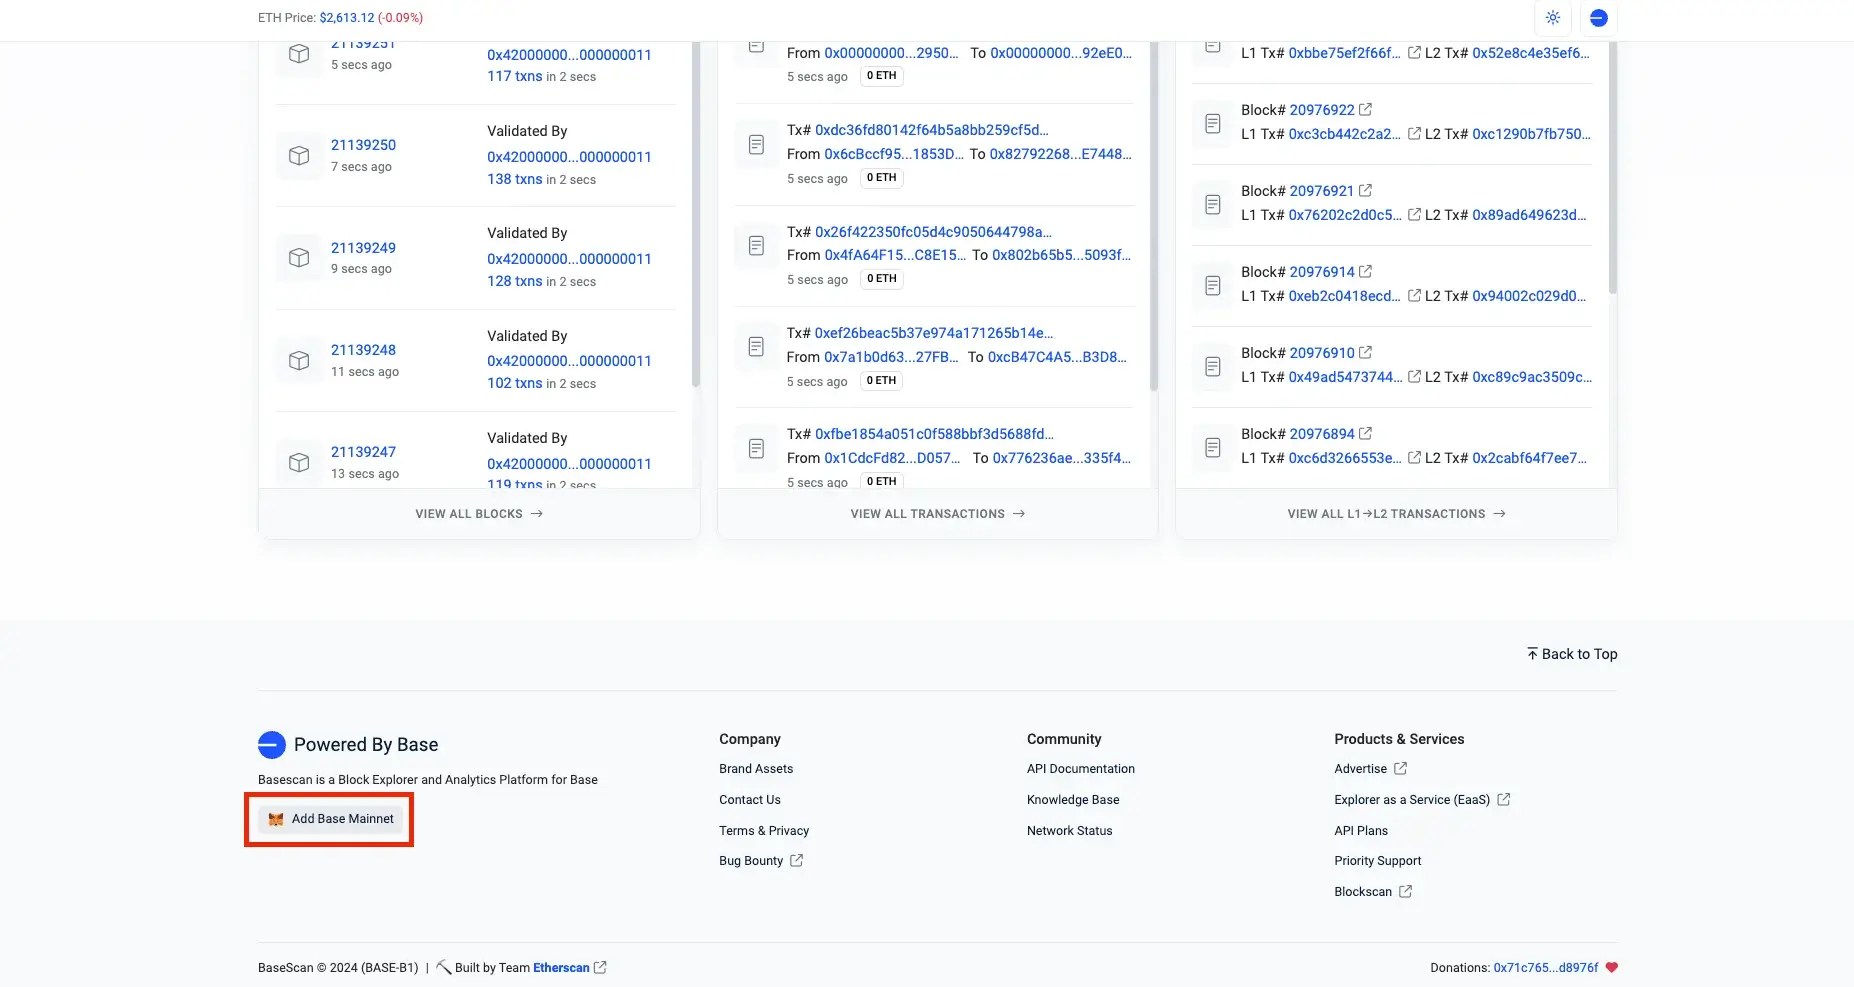The height and width of the screenshot is (987, 1854).
Task: Click document icon beside Tx 0xdc36fd80142f
Action: coord(756,145)
